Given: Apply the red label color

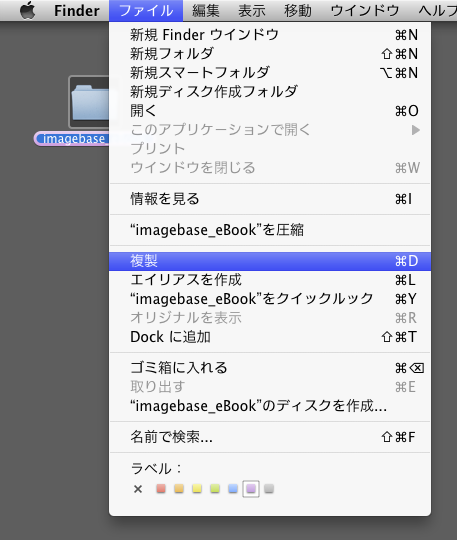Looking at the screenshot, I should [161, 488].
